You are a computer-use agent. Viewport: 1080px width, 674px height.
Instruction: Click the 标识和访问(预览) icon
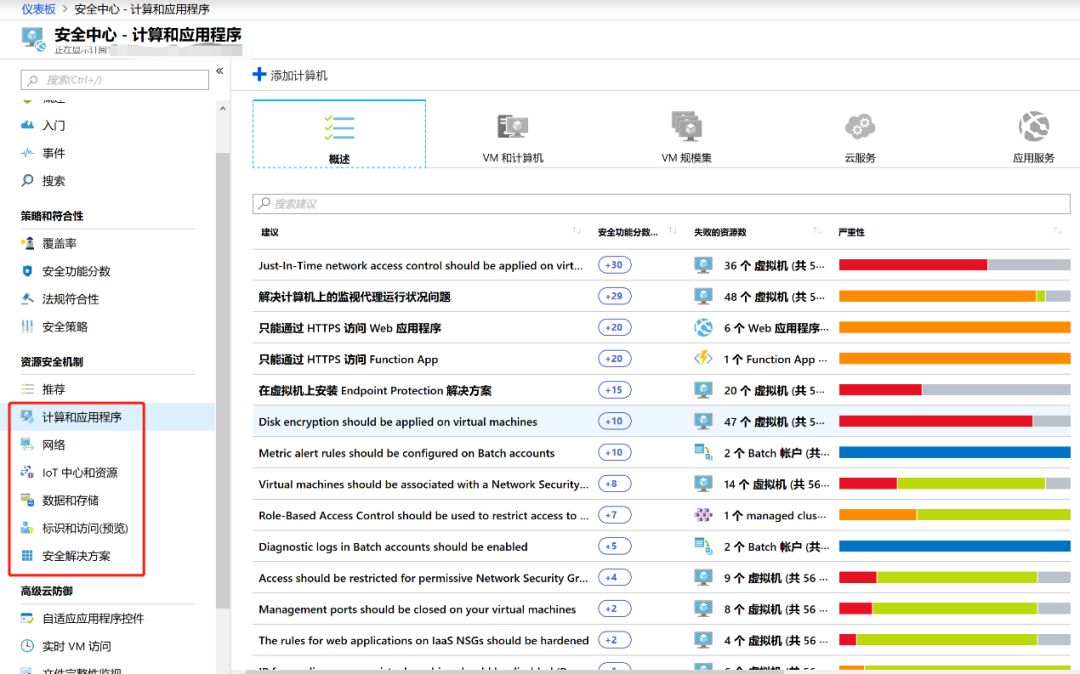(28, 528)
